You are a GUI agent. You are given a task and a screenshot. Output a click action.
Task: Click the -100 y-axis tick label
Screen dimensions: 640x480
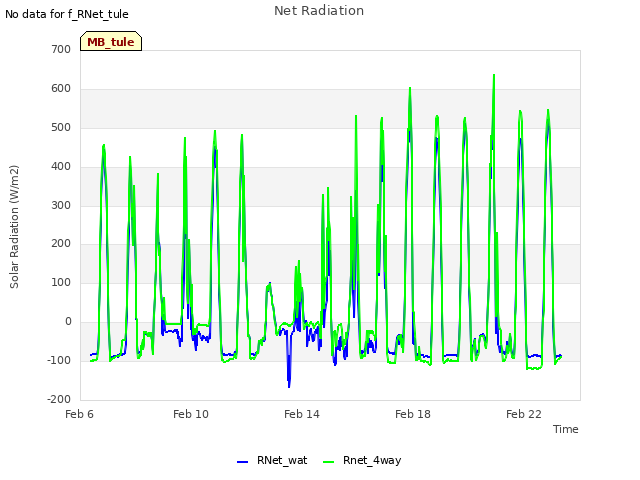pyautogui.click(x=59, y=360)
